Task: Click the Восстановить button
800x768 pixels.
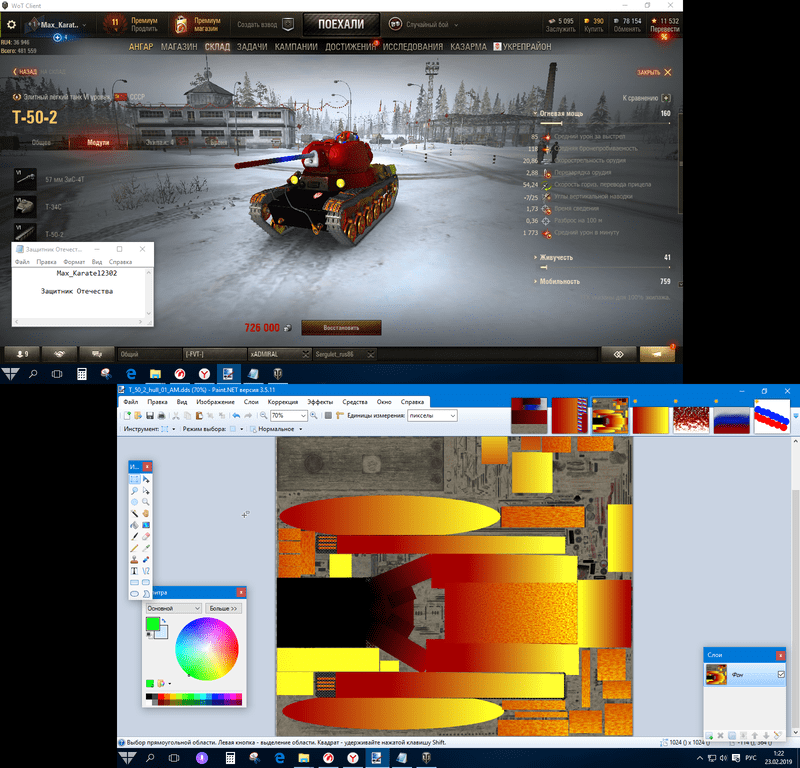Action: pyautogui.click(x=341, y=328)
